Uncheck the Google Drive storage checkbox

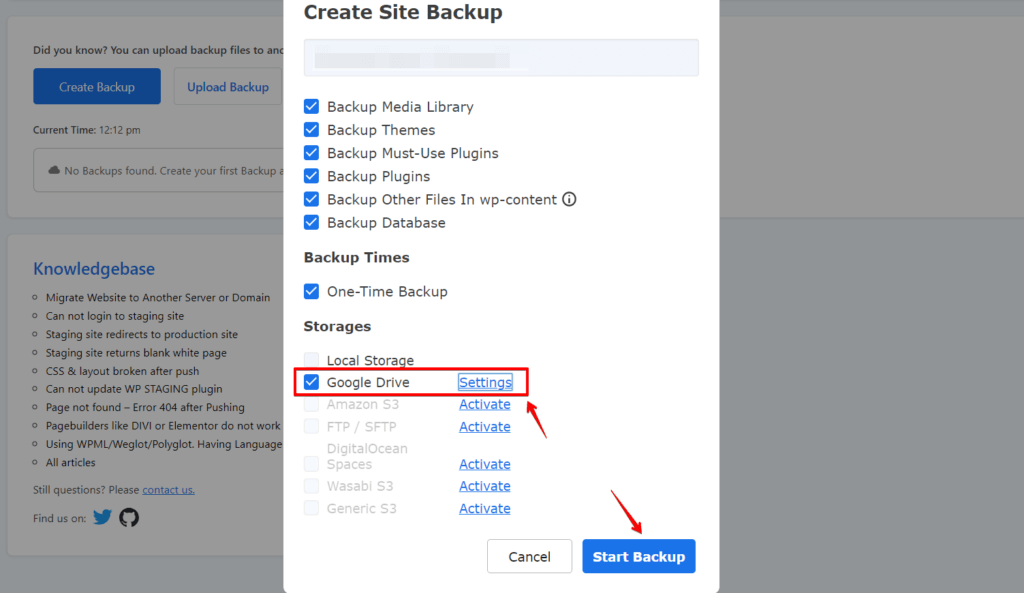tap(312, 382)
